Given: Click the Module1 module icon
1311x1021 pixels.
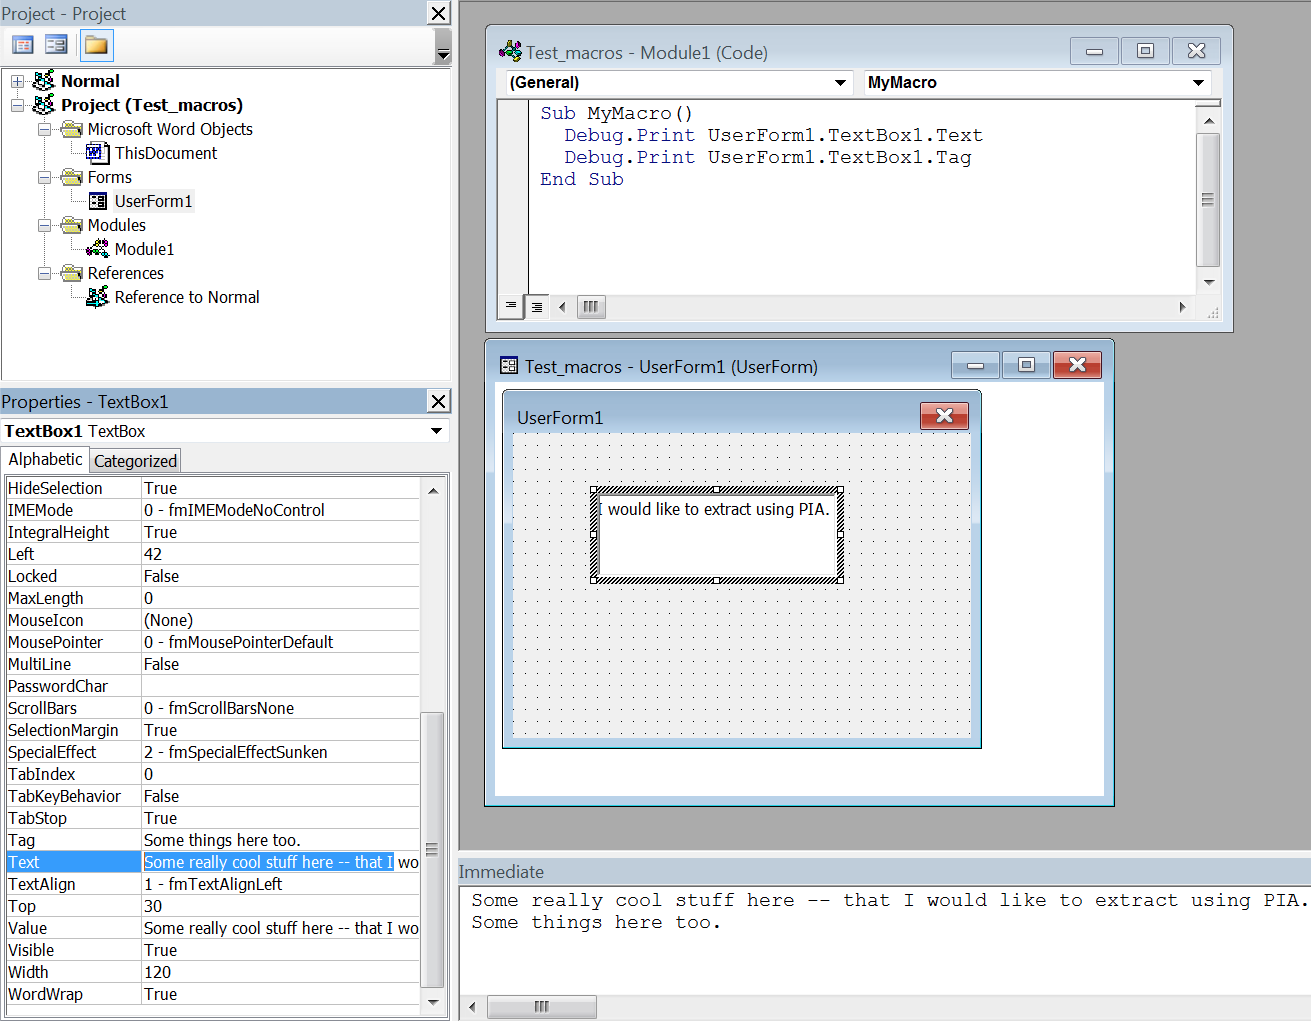Looking at the screenshot, I should tap(96, 249).
